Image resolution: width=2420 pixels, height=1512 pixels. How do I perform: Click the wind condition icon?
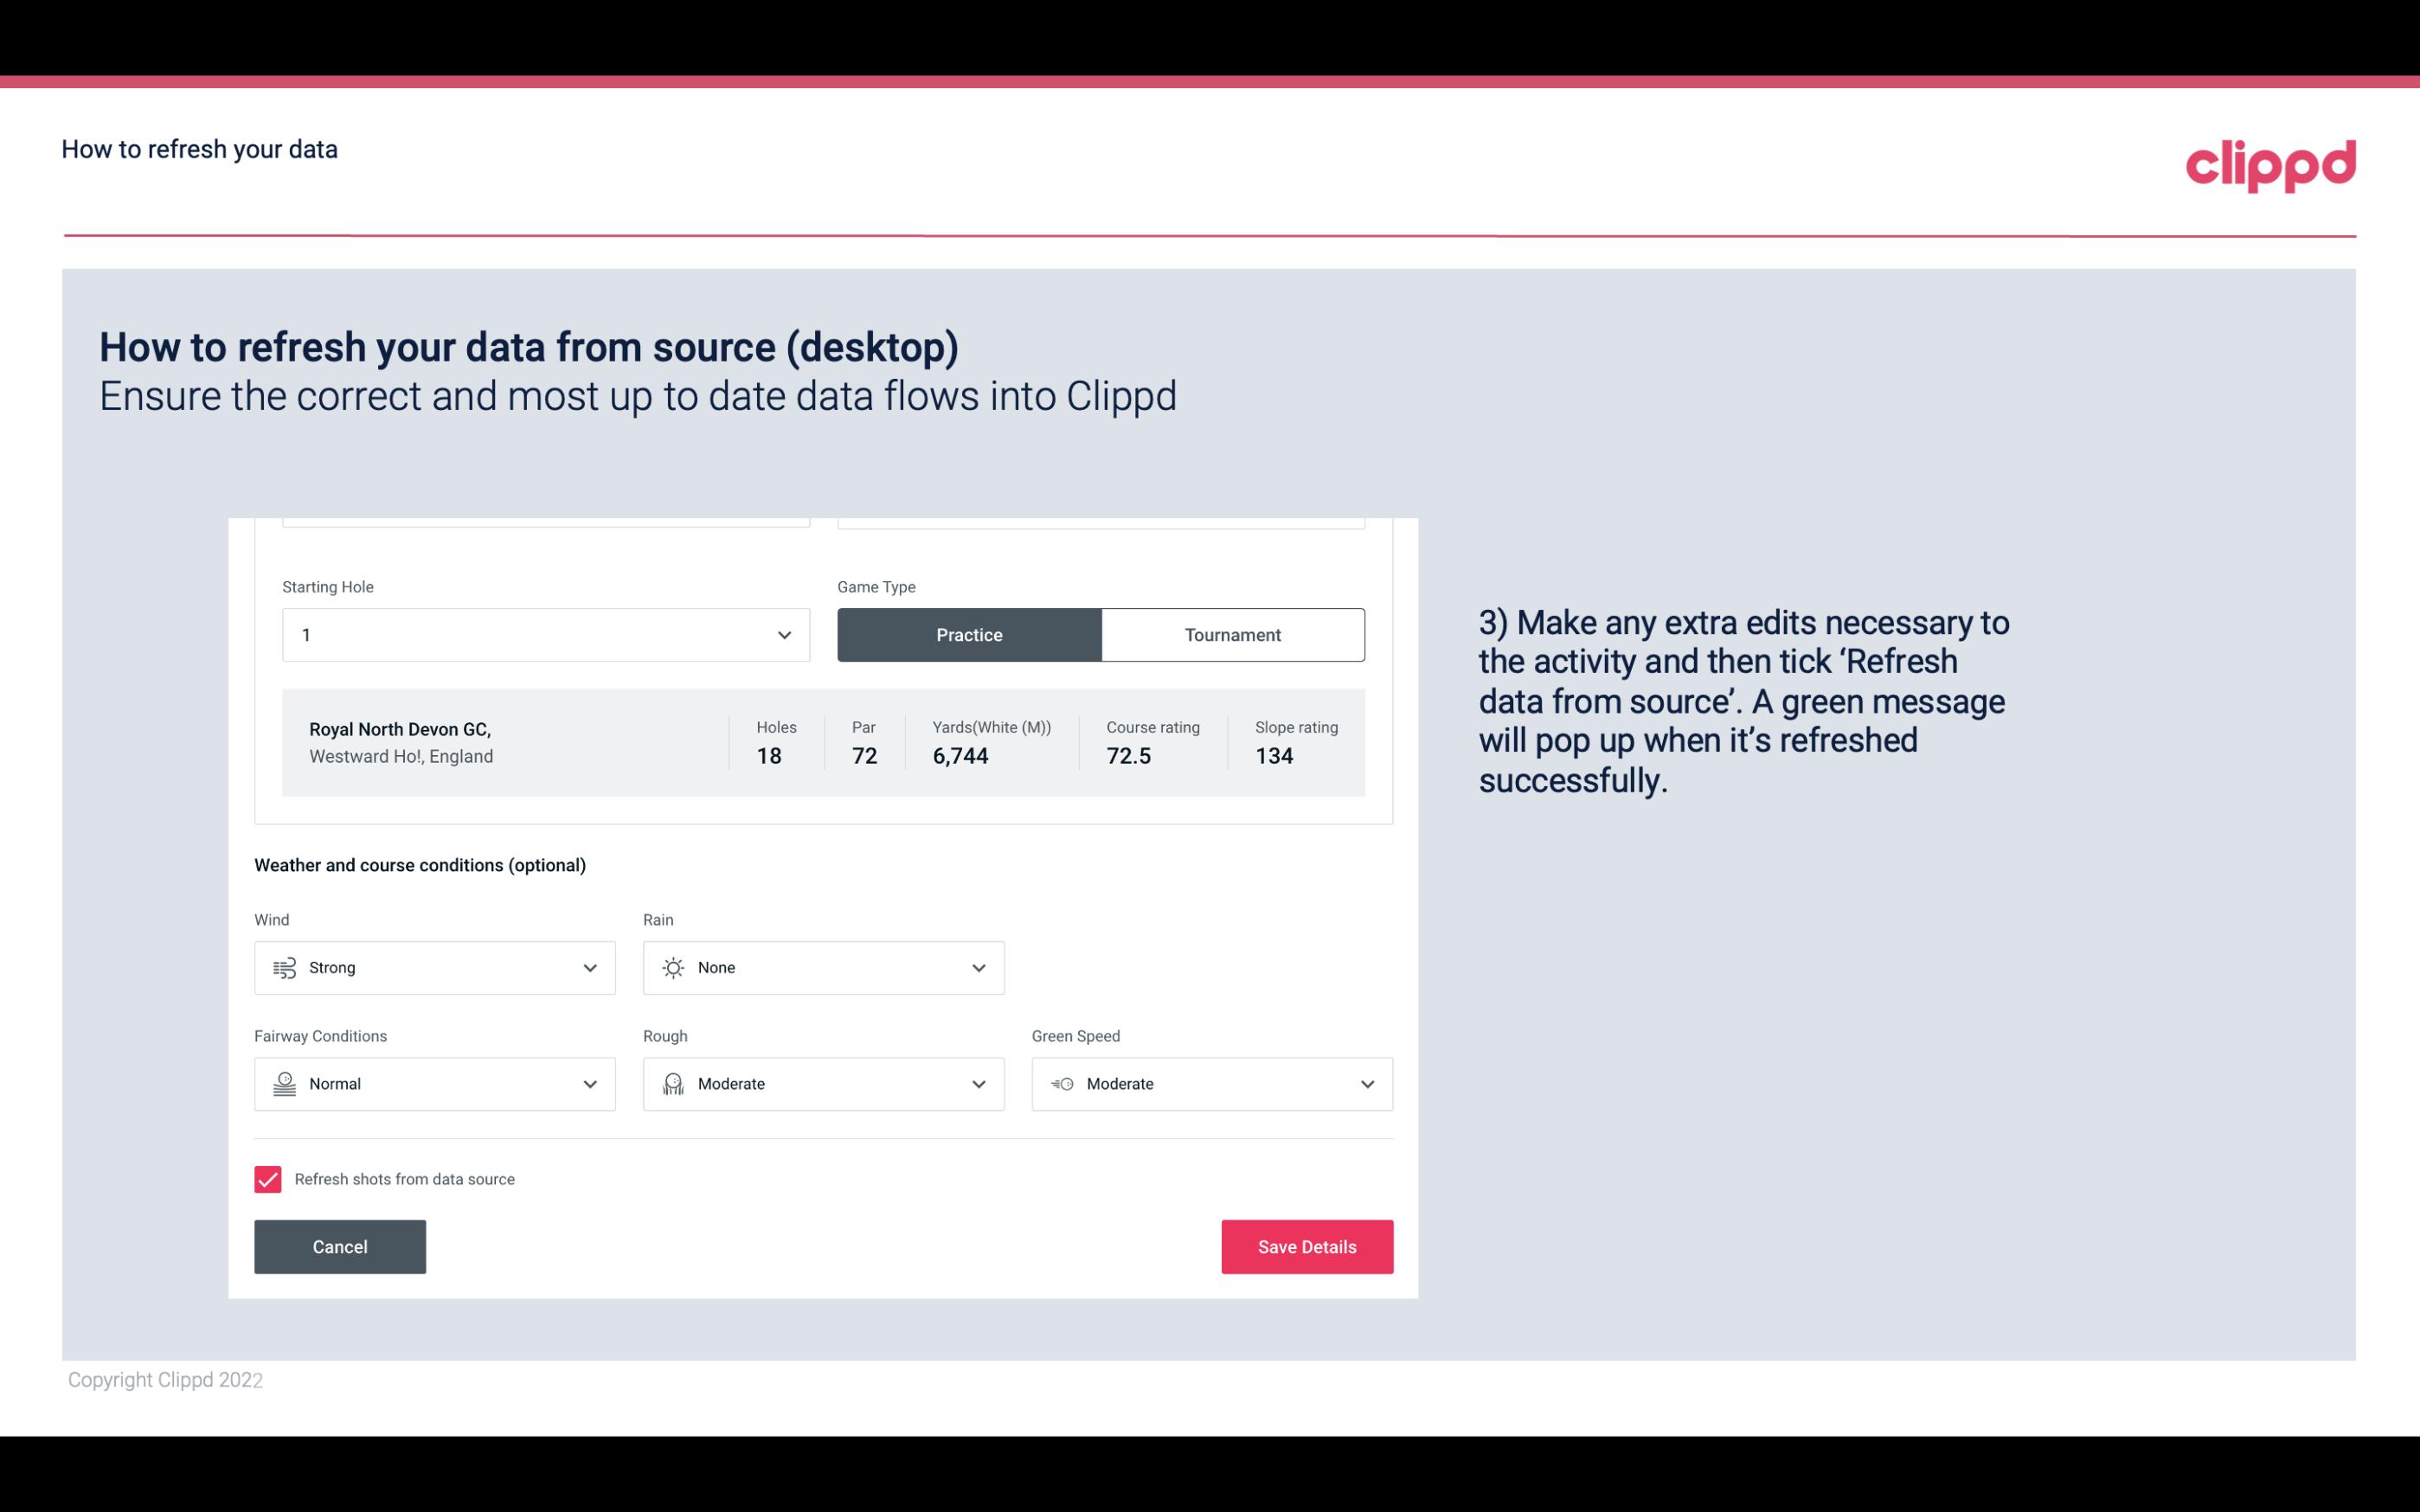click(x=284, y=967)
